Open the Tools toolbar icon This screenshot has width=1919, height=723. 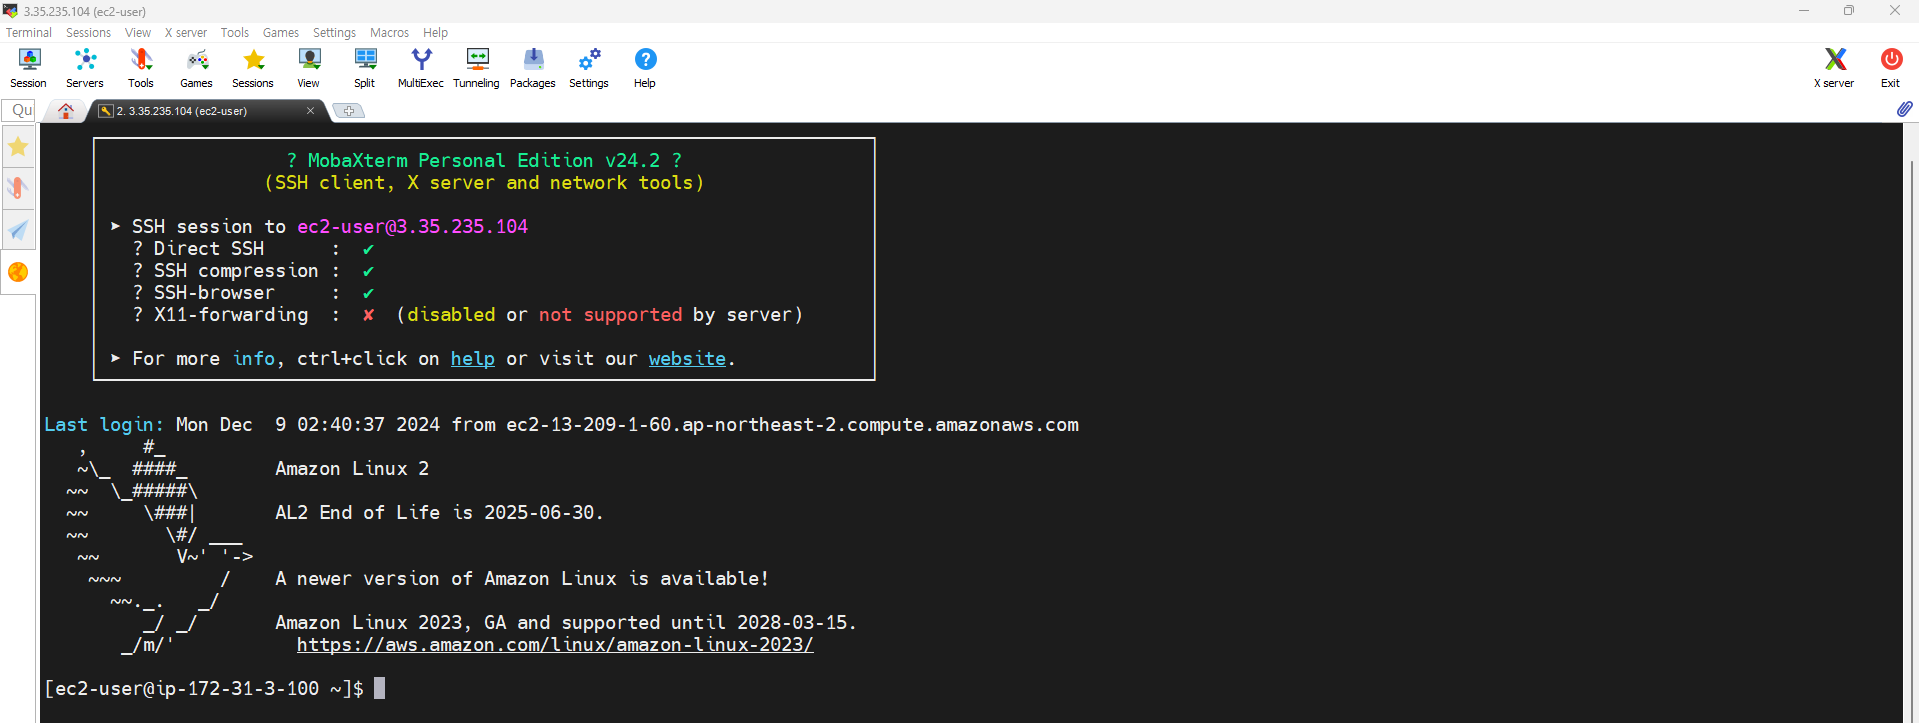[x=141, y=68]
